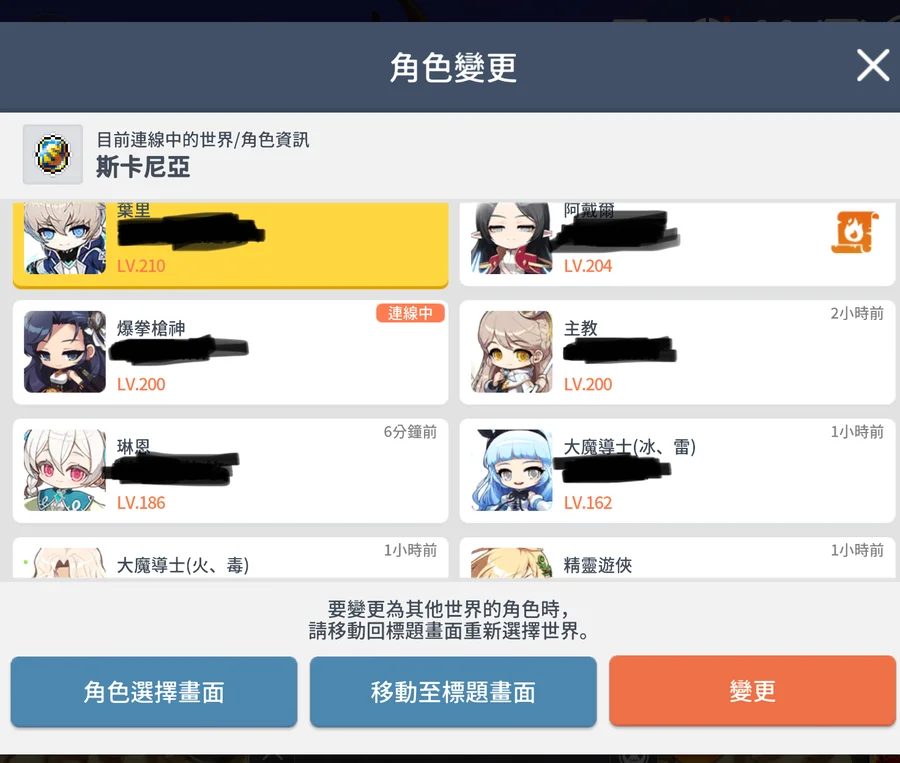This screenshot has width=900, height=763.
Task: Click the 主教 character portrait
Action: (x=511, y=352)
